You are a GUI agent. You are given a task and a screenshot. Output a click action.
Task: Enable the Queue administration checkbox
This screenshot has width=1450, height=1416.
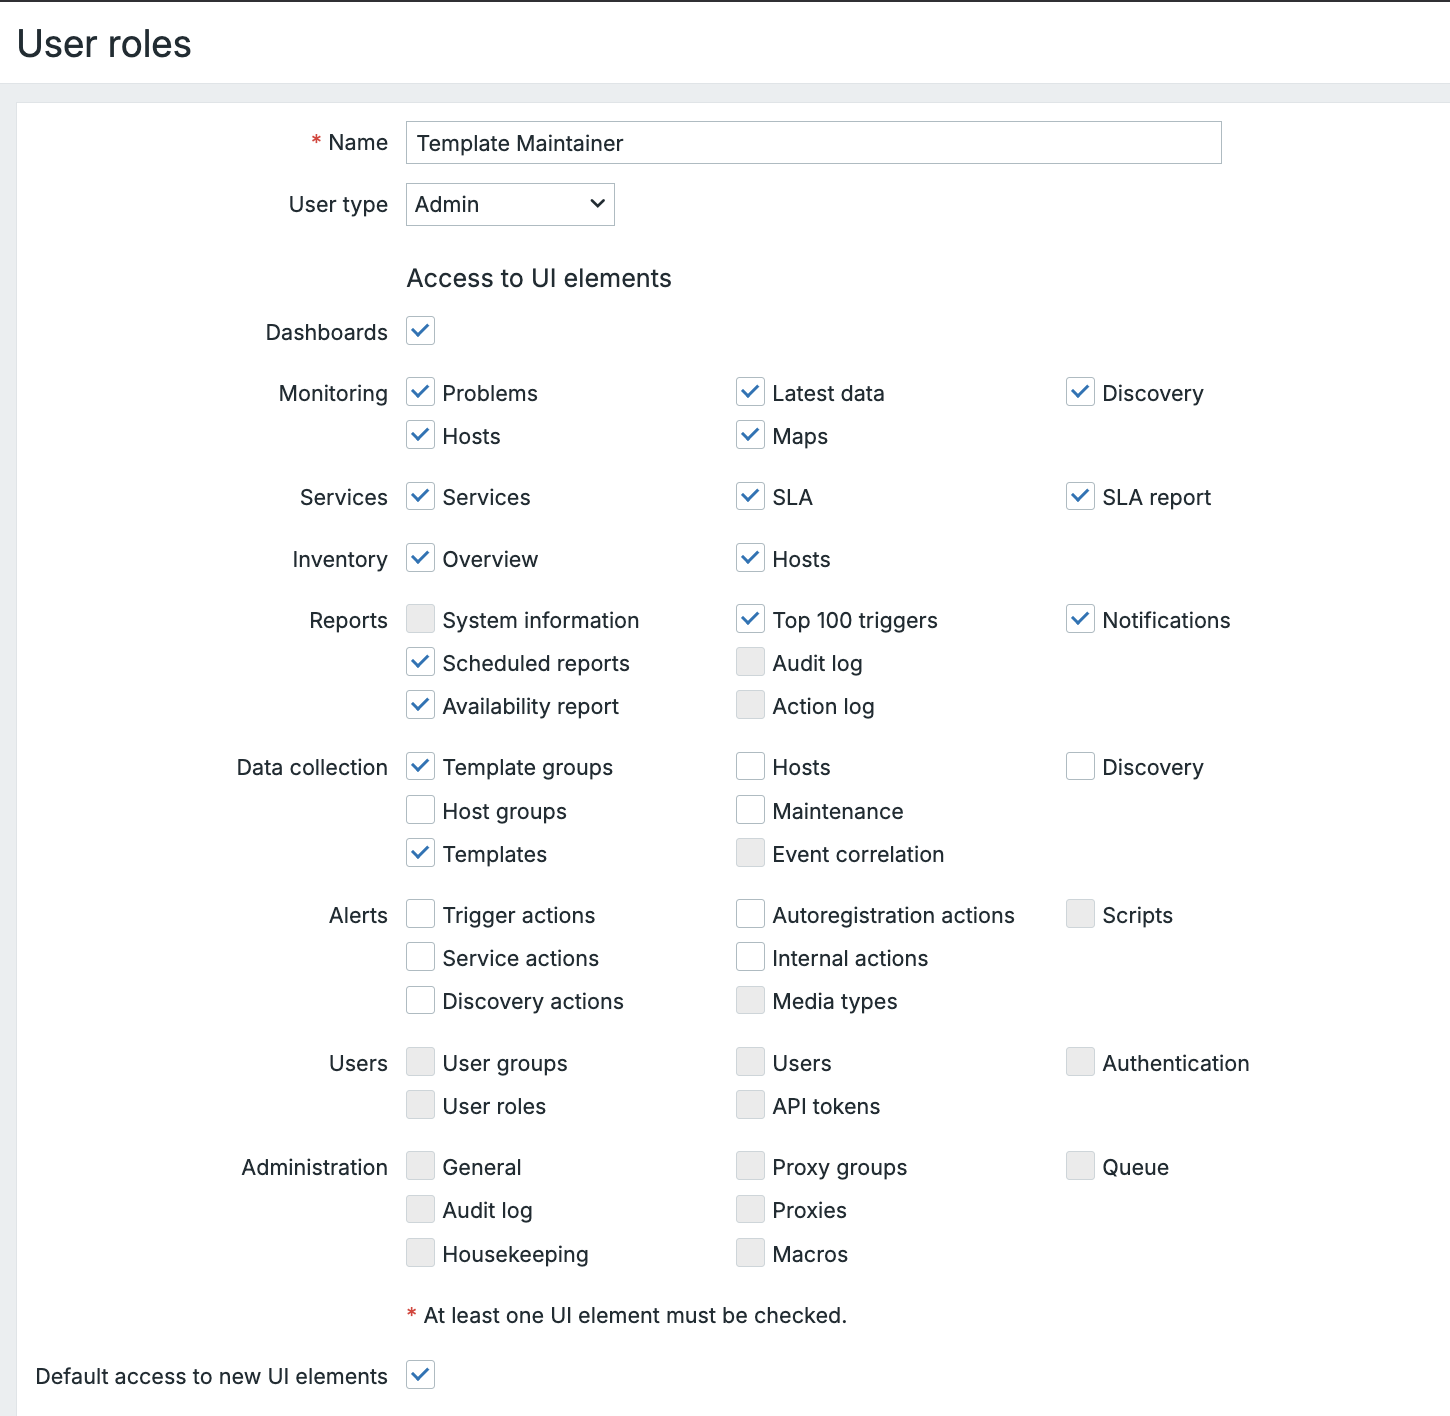click(x=1080, y=1165)
